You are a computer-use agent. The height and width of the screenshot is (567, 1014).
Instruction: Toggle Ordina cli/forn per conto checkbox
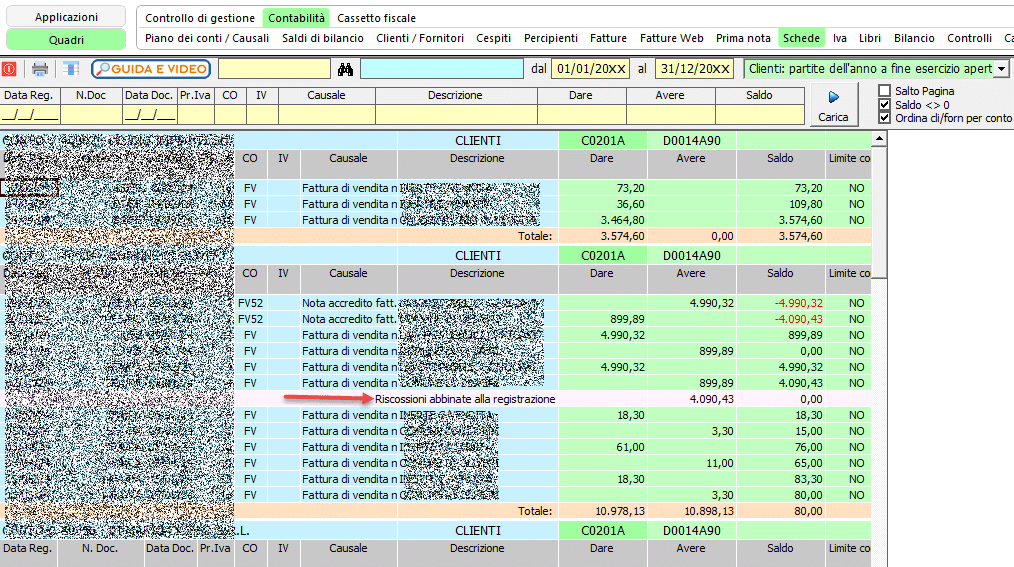click(884, 118)
